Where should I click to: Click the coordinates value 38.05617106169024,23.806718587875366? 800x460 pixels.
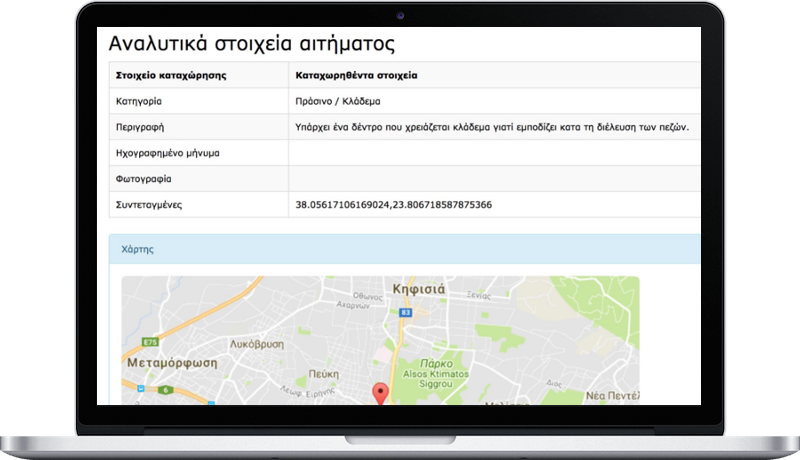click(x=394, y=205)
